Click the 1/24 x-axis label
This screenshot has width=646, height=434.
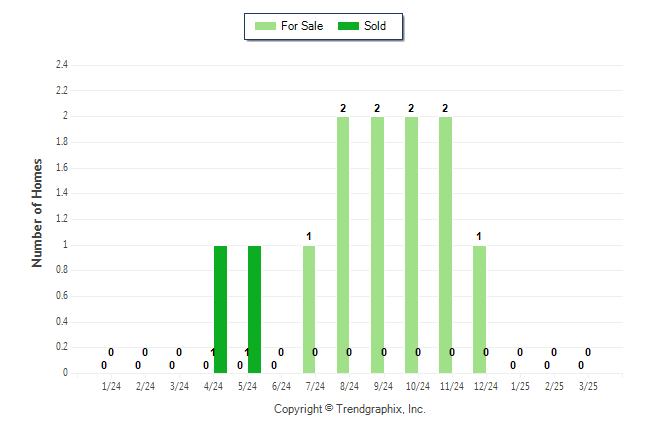(x=111, y=386)
